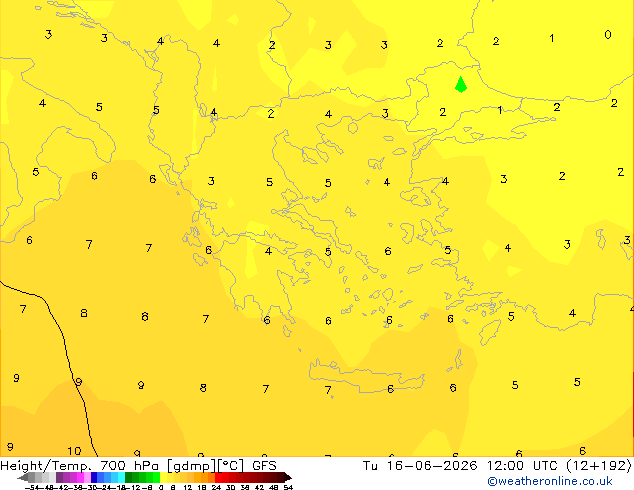Click the '(12+192)' forecast hour label
Image resolution: width=634 pixels, height=490 pixels.
[599, 466]
